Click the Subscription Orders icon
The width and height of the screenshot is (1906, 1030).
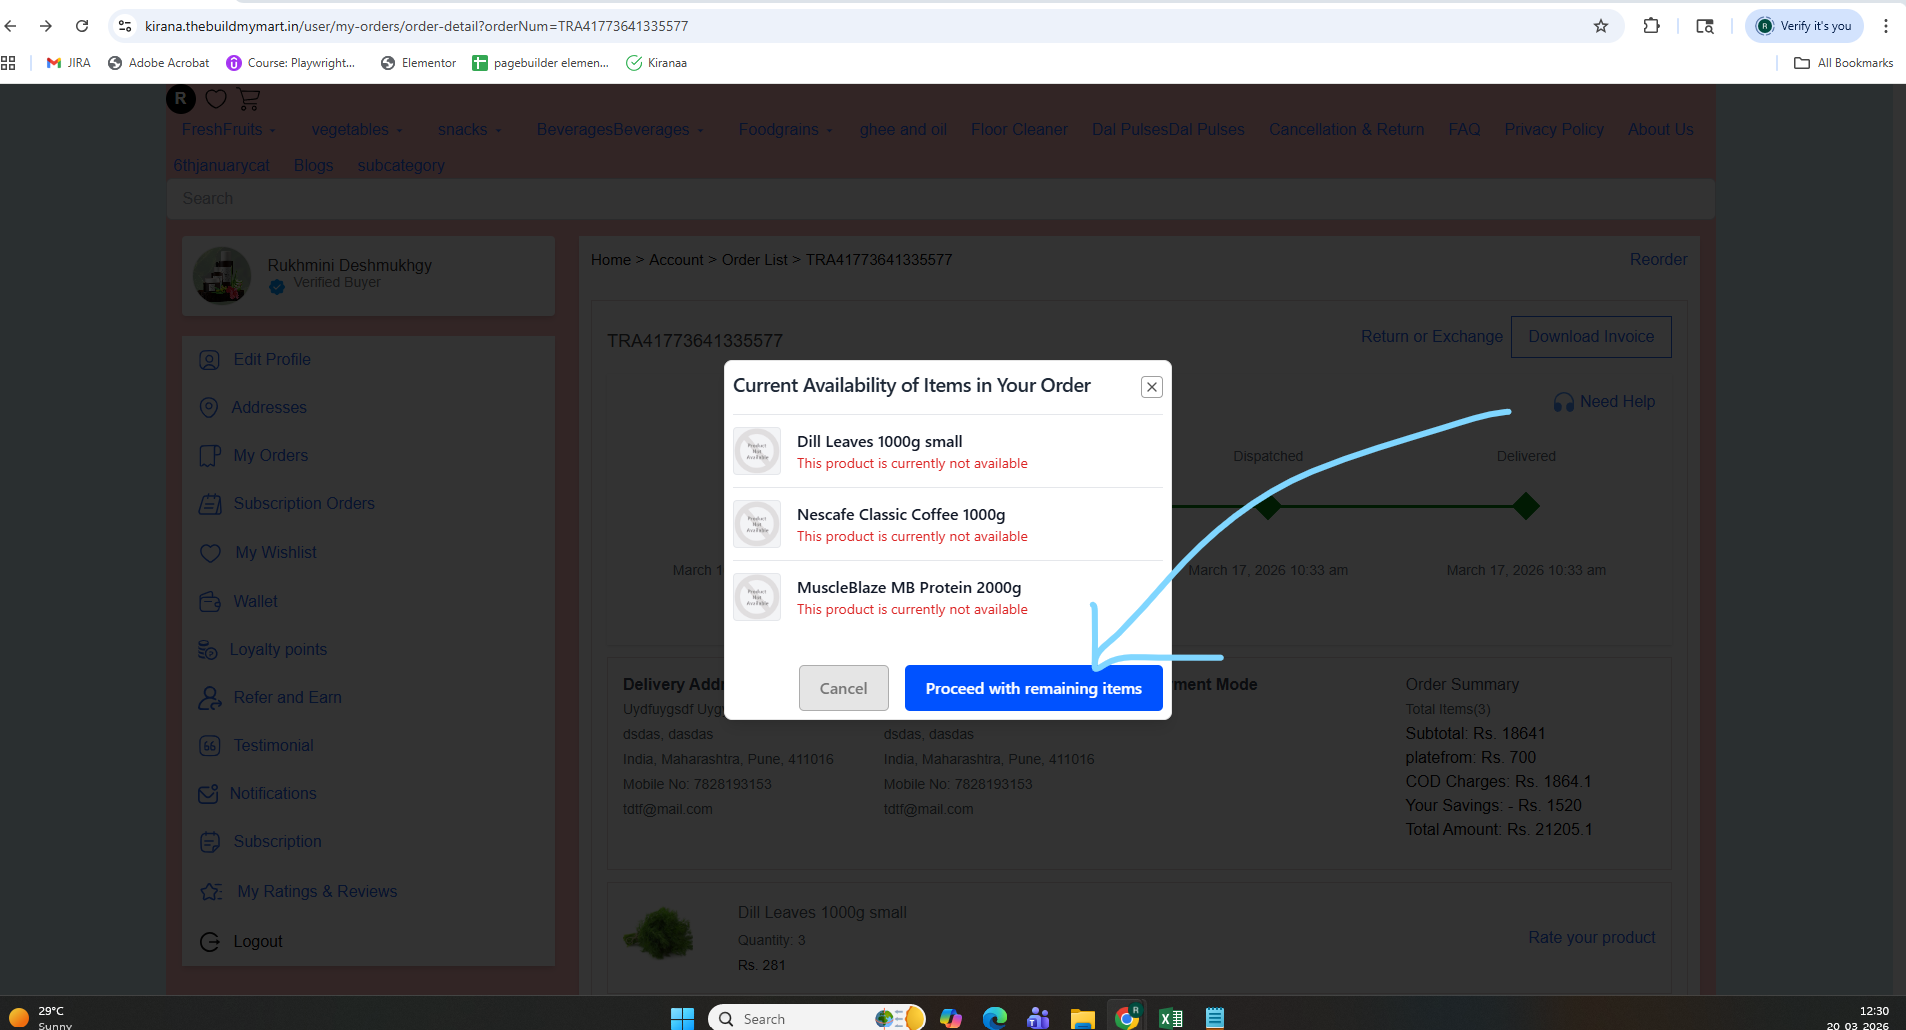tap(210, 504)
